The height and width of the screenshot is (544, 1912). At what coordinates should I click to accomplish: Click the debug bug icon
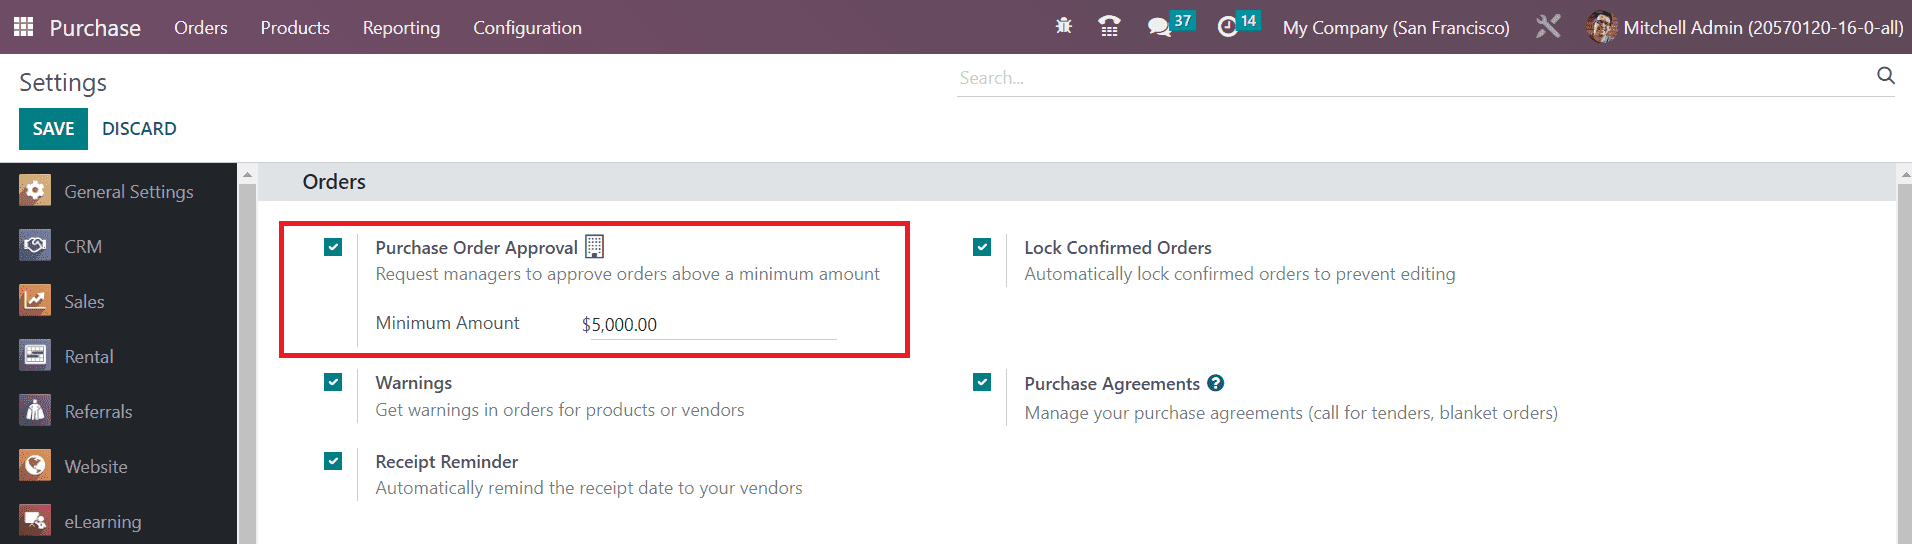[x=1063, y=26]
